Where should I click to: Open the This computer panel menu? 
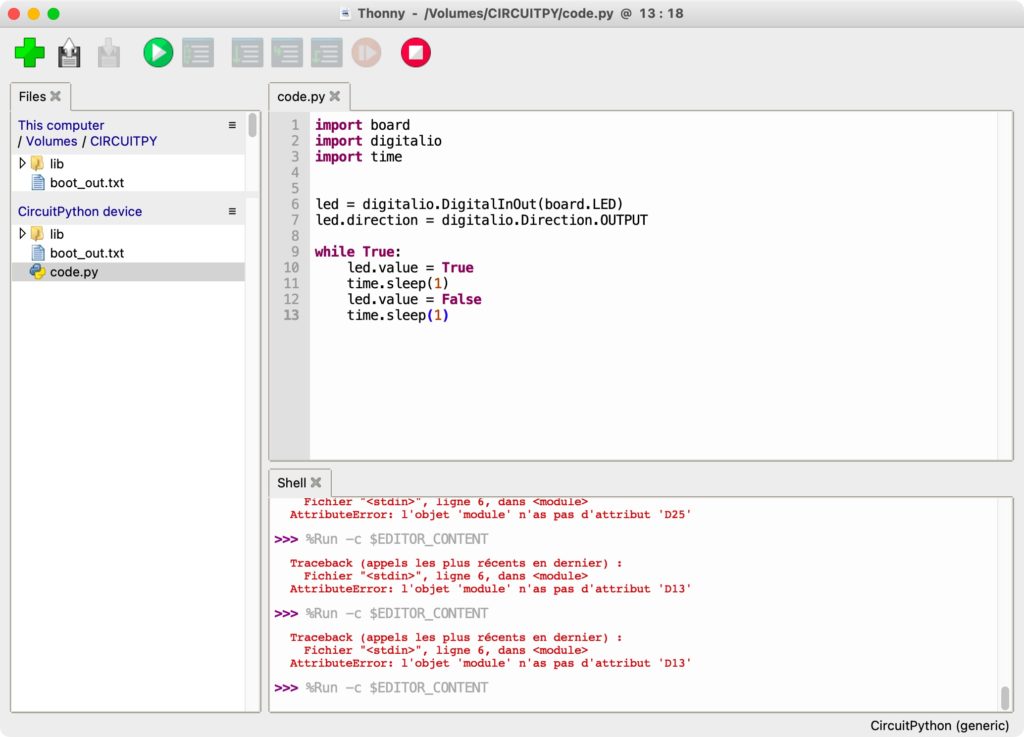click(232, 125)
